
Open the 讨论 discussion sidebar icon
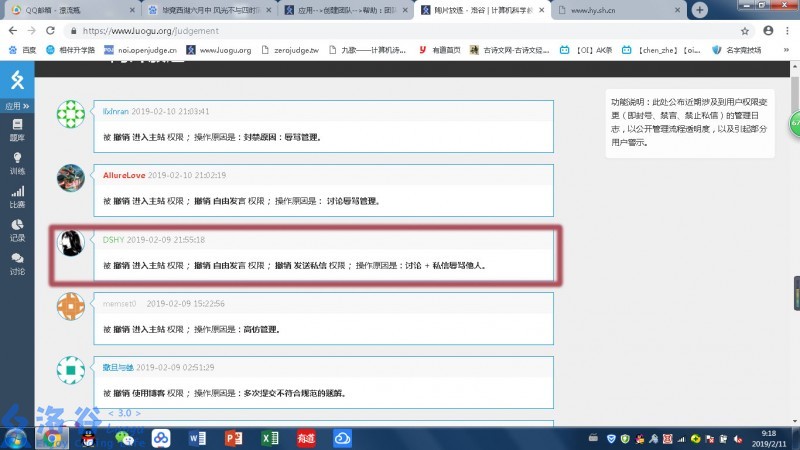[17, 263]
